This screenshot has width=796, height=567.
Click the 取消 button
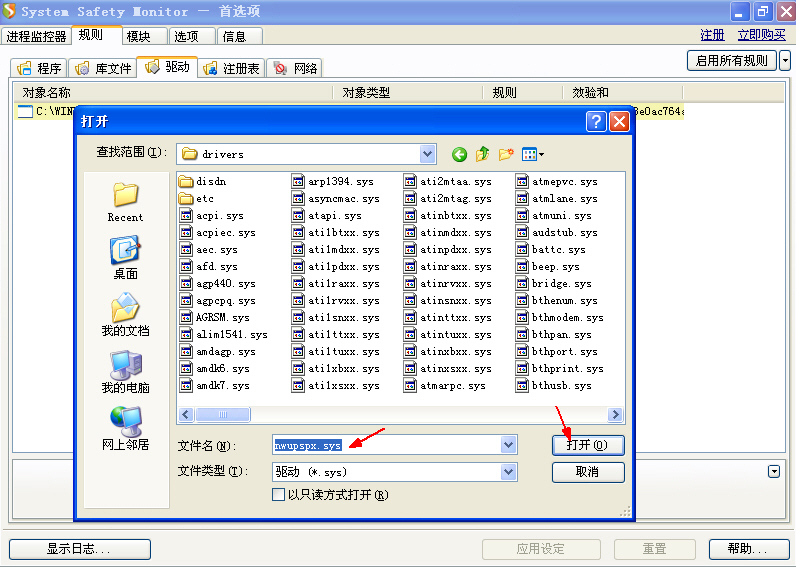(588, 472)
